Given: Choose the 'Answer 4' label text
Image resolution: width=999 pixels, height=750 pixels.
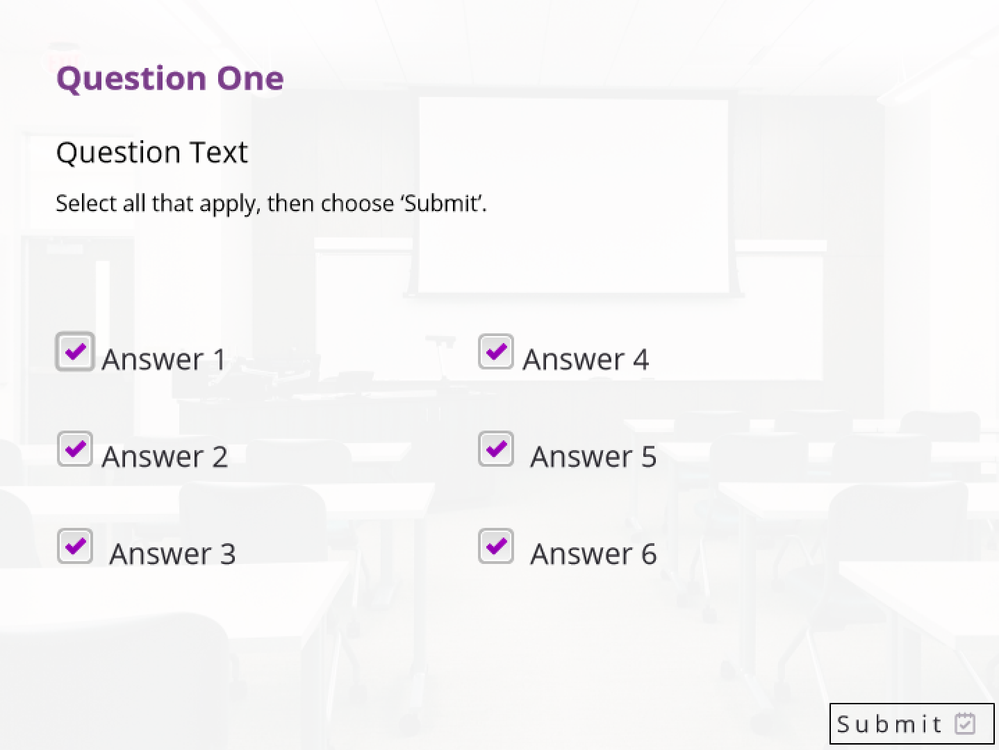Looking at the screenshot, I should 586,360.
